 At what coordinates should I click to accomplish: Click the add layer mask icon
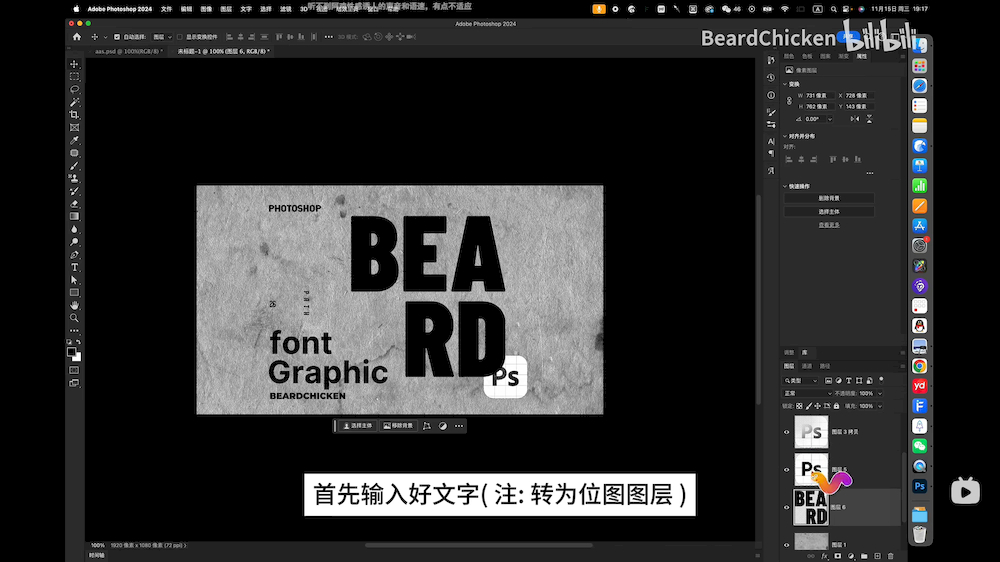point(837,556)
